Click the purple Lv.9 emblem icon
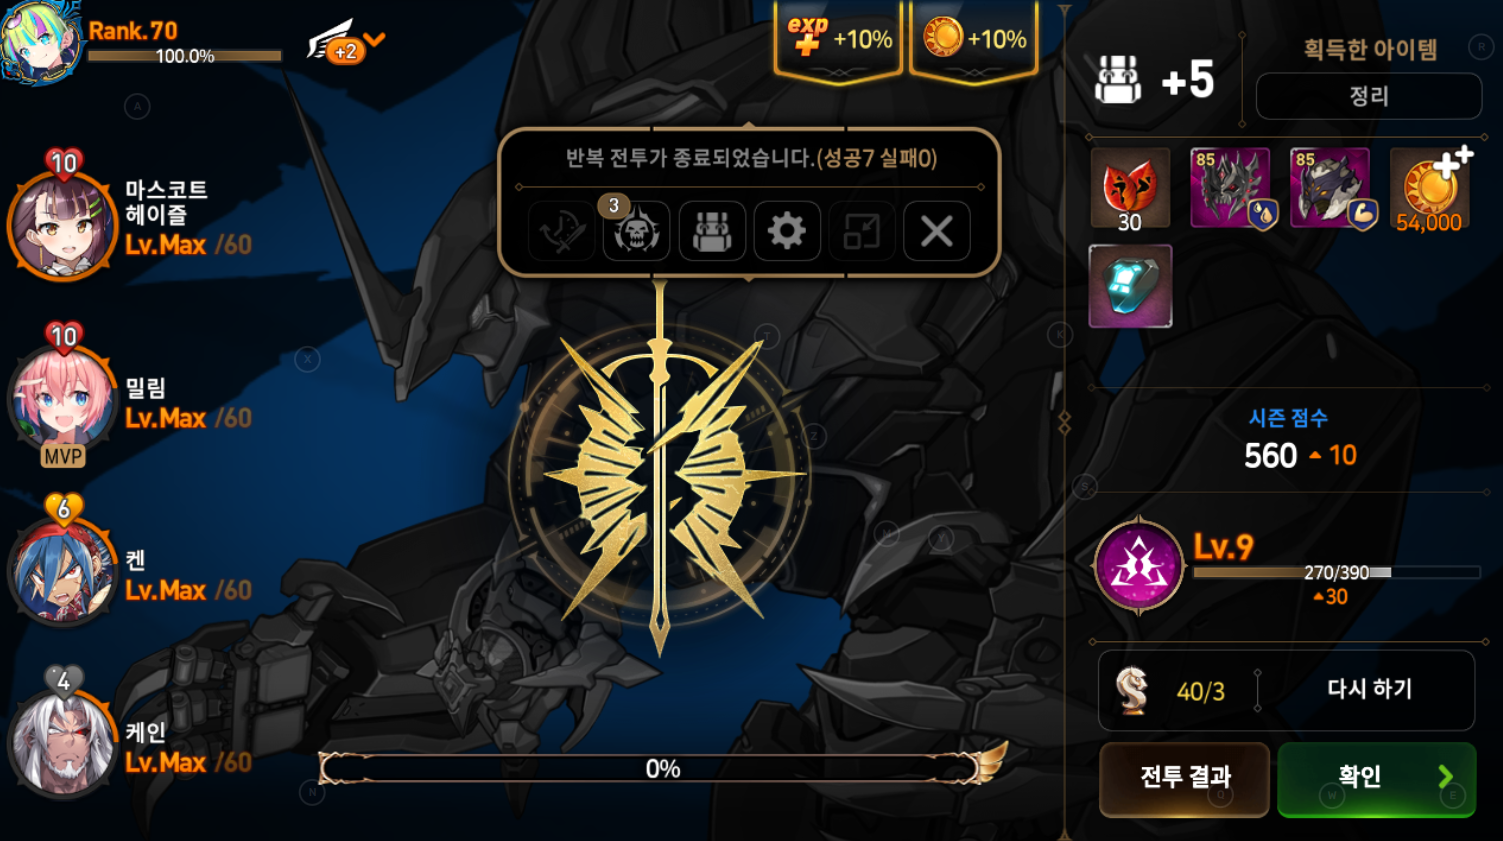1503x841 pixels. pos(1139,566)
